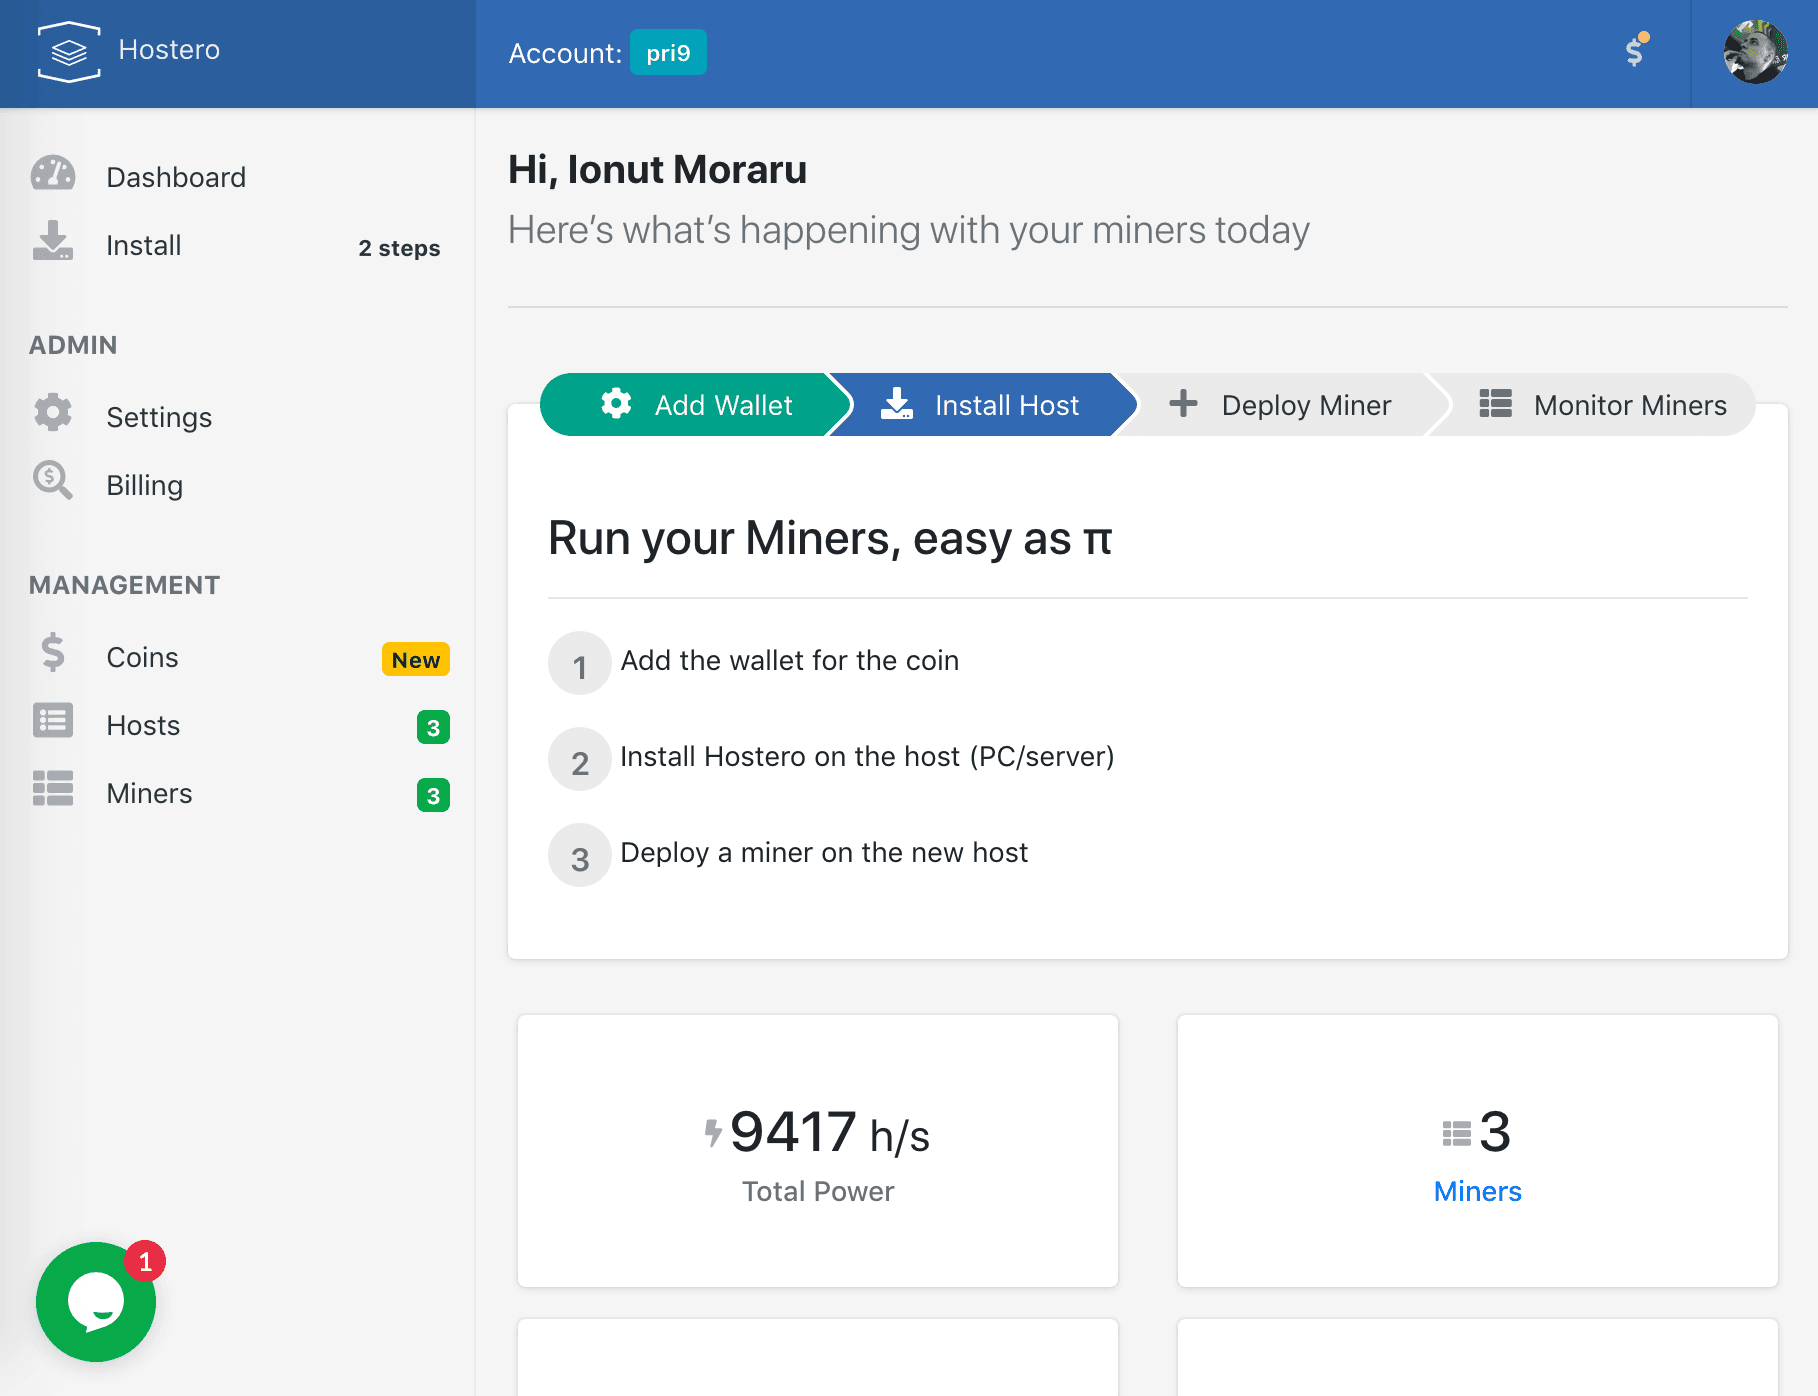Click the Hostero logo icon
The image size is (1818, 1396).
[68, 52]
